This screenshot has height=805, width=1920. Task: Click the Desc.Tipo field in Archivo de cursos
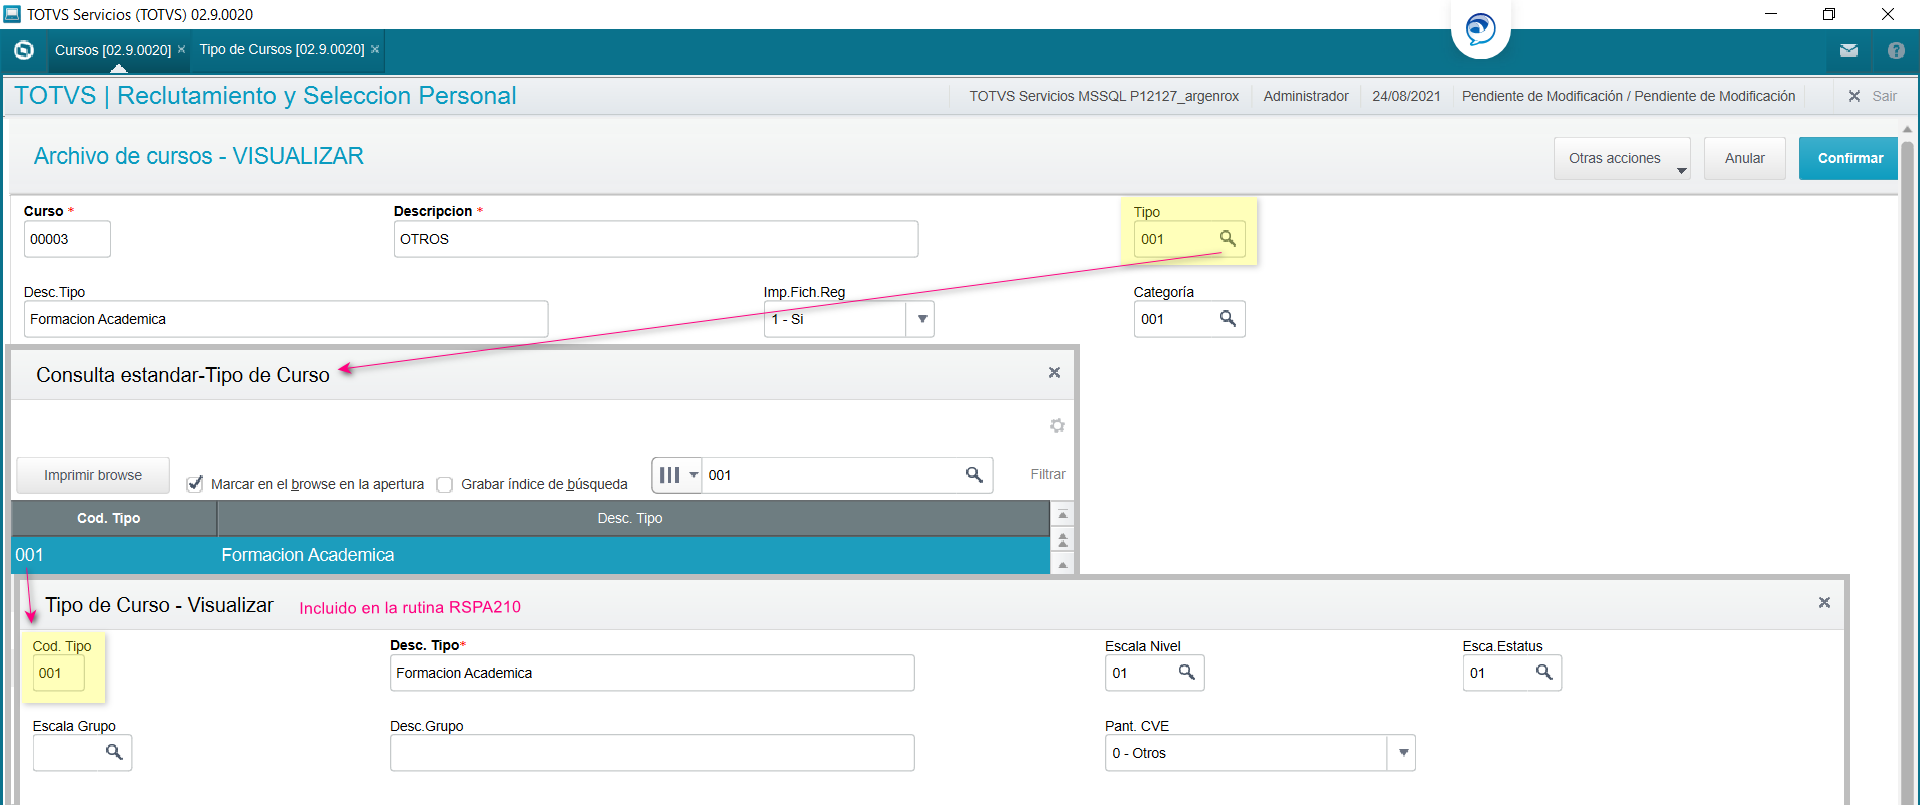point(286,319)
